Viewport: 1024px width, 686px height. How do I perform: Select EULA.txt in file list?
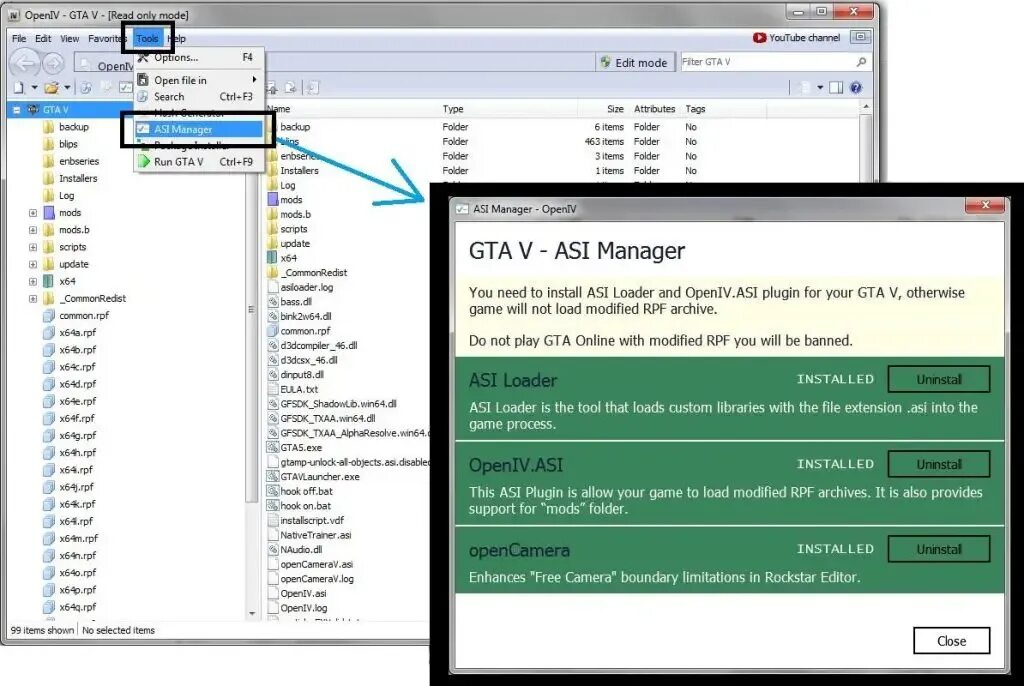pos(299,389)
